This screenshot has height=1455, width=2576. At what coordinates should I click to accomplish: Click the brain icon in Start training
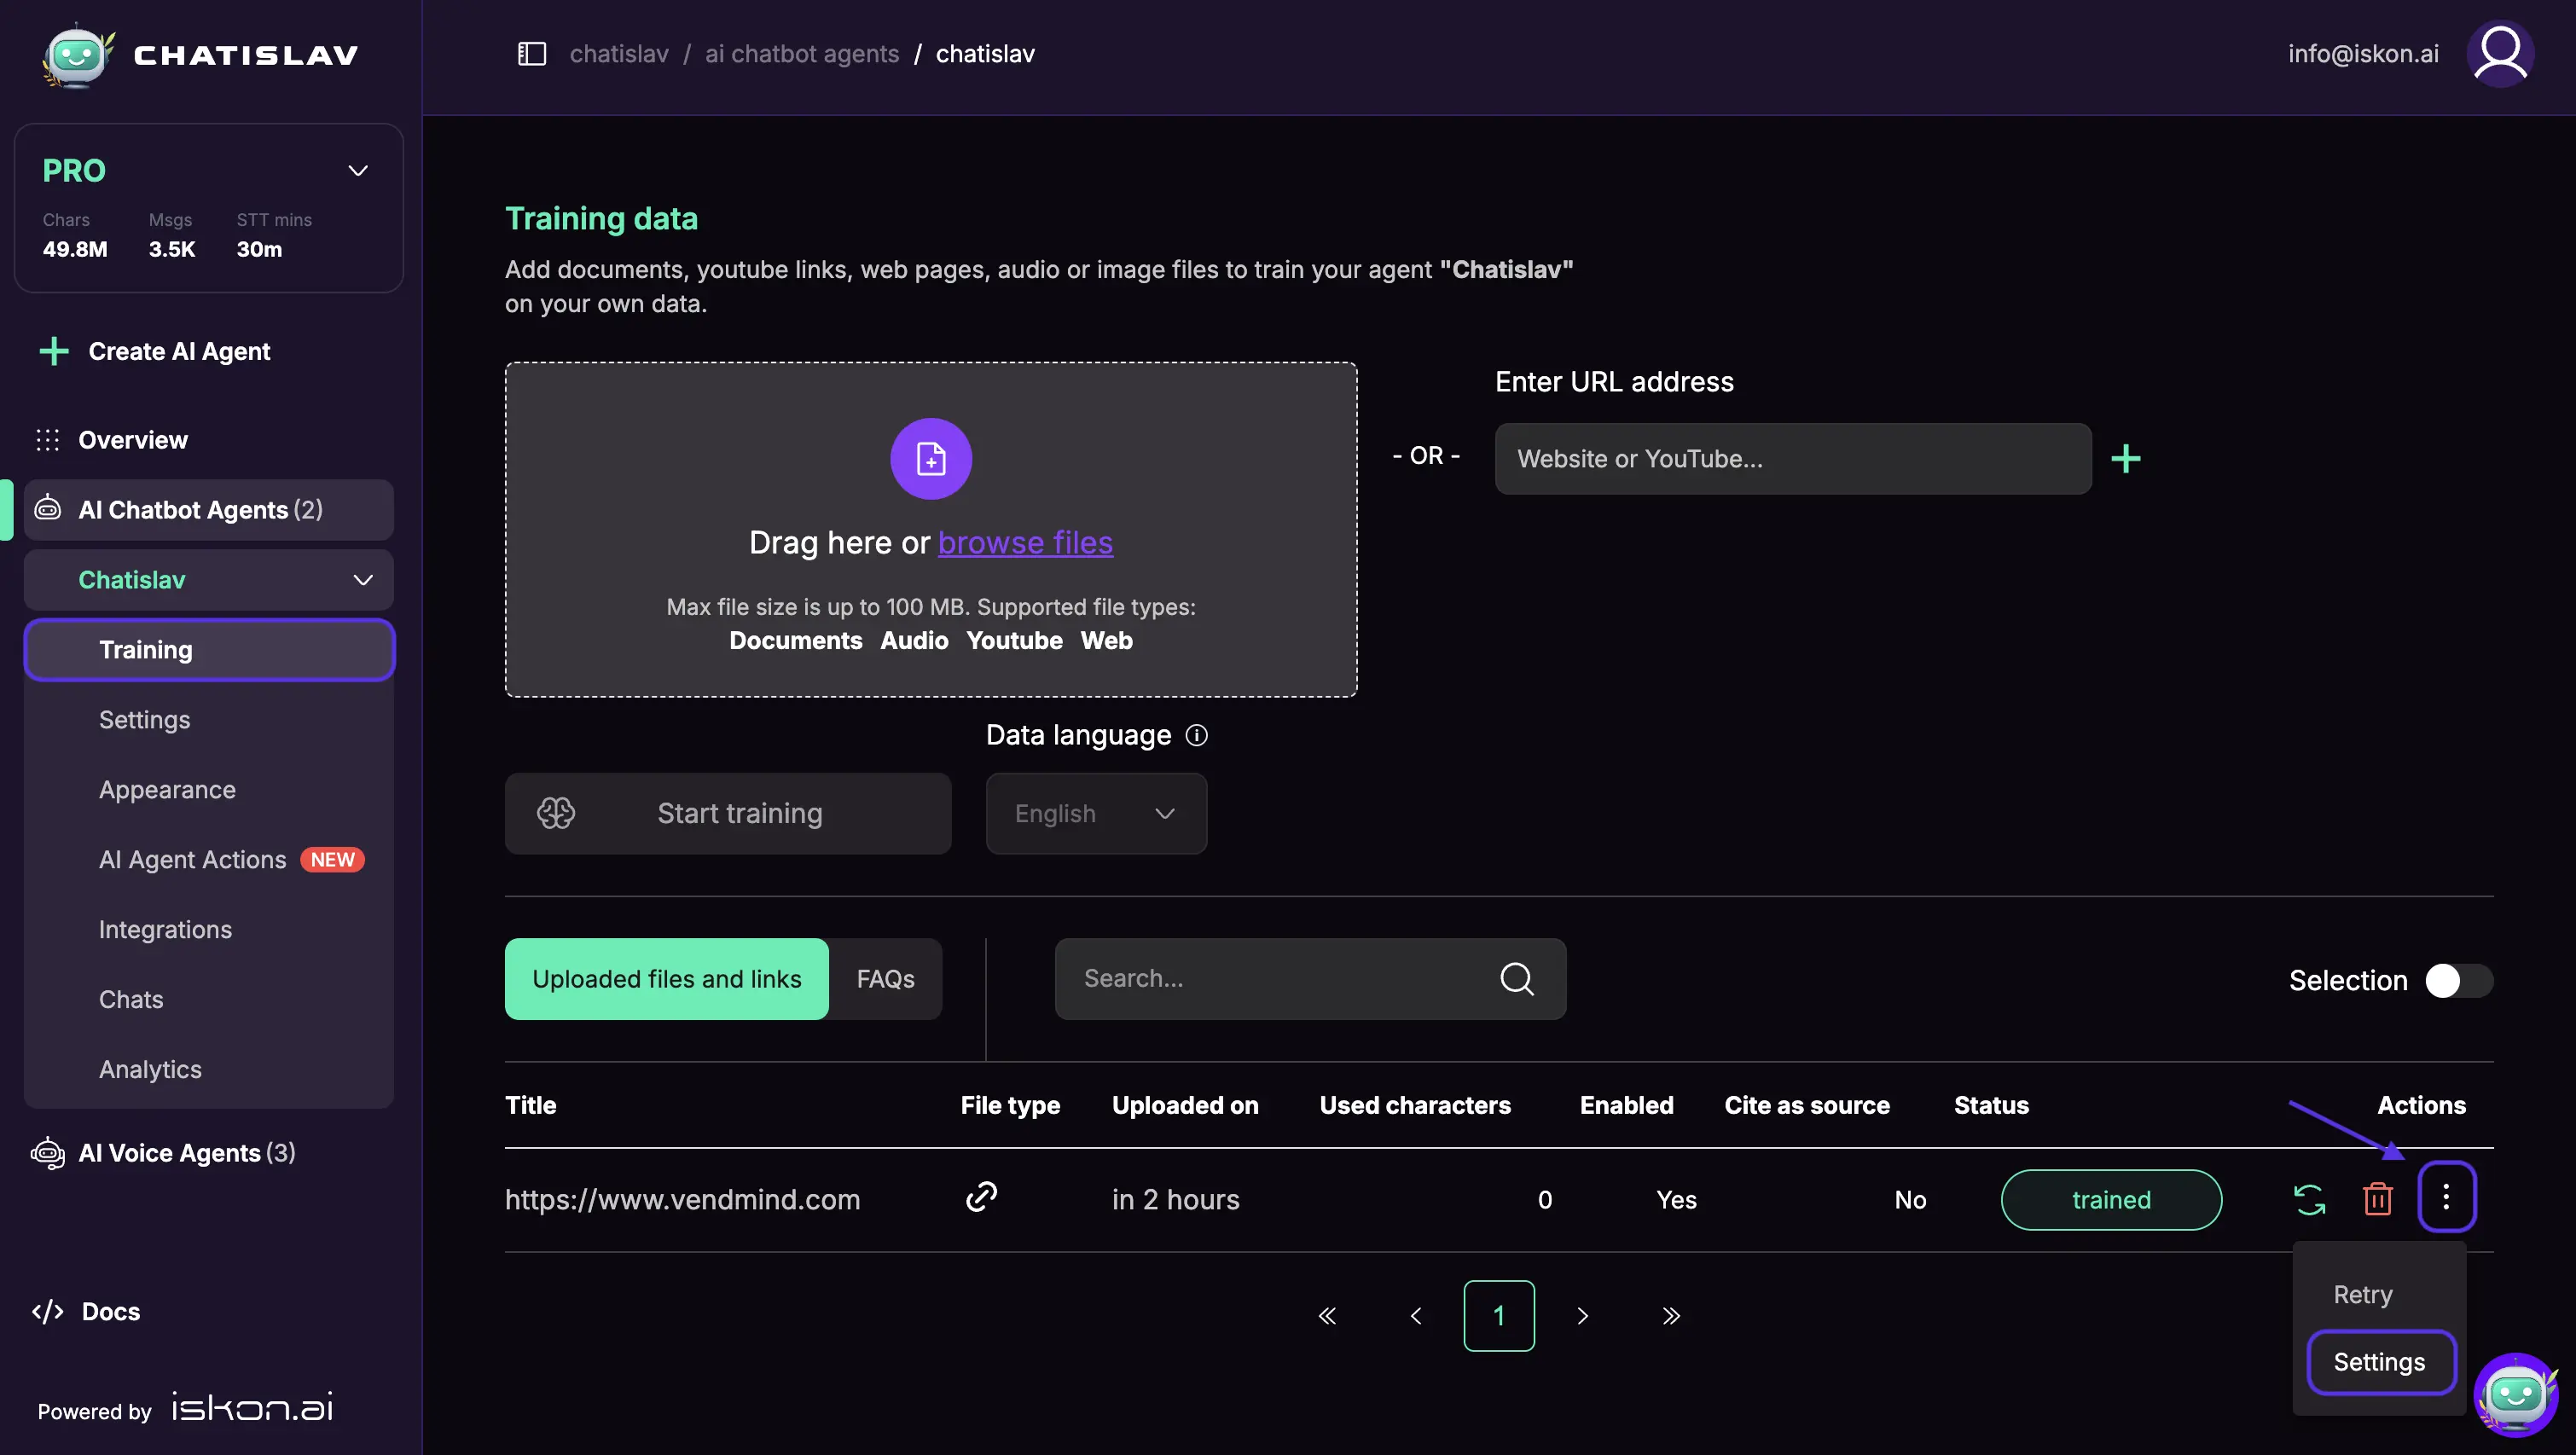(x=556, y=813)
